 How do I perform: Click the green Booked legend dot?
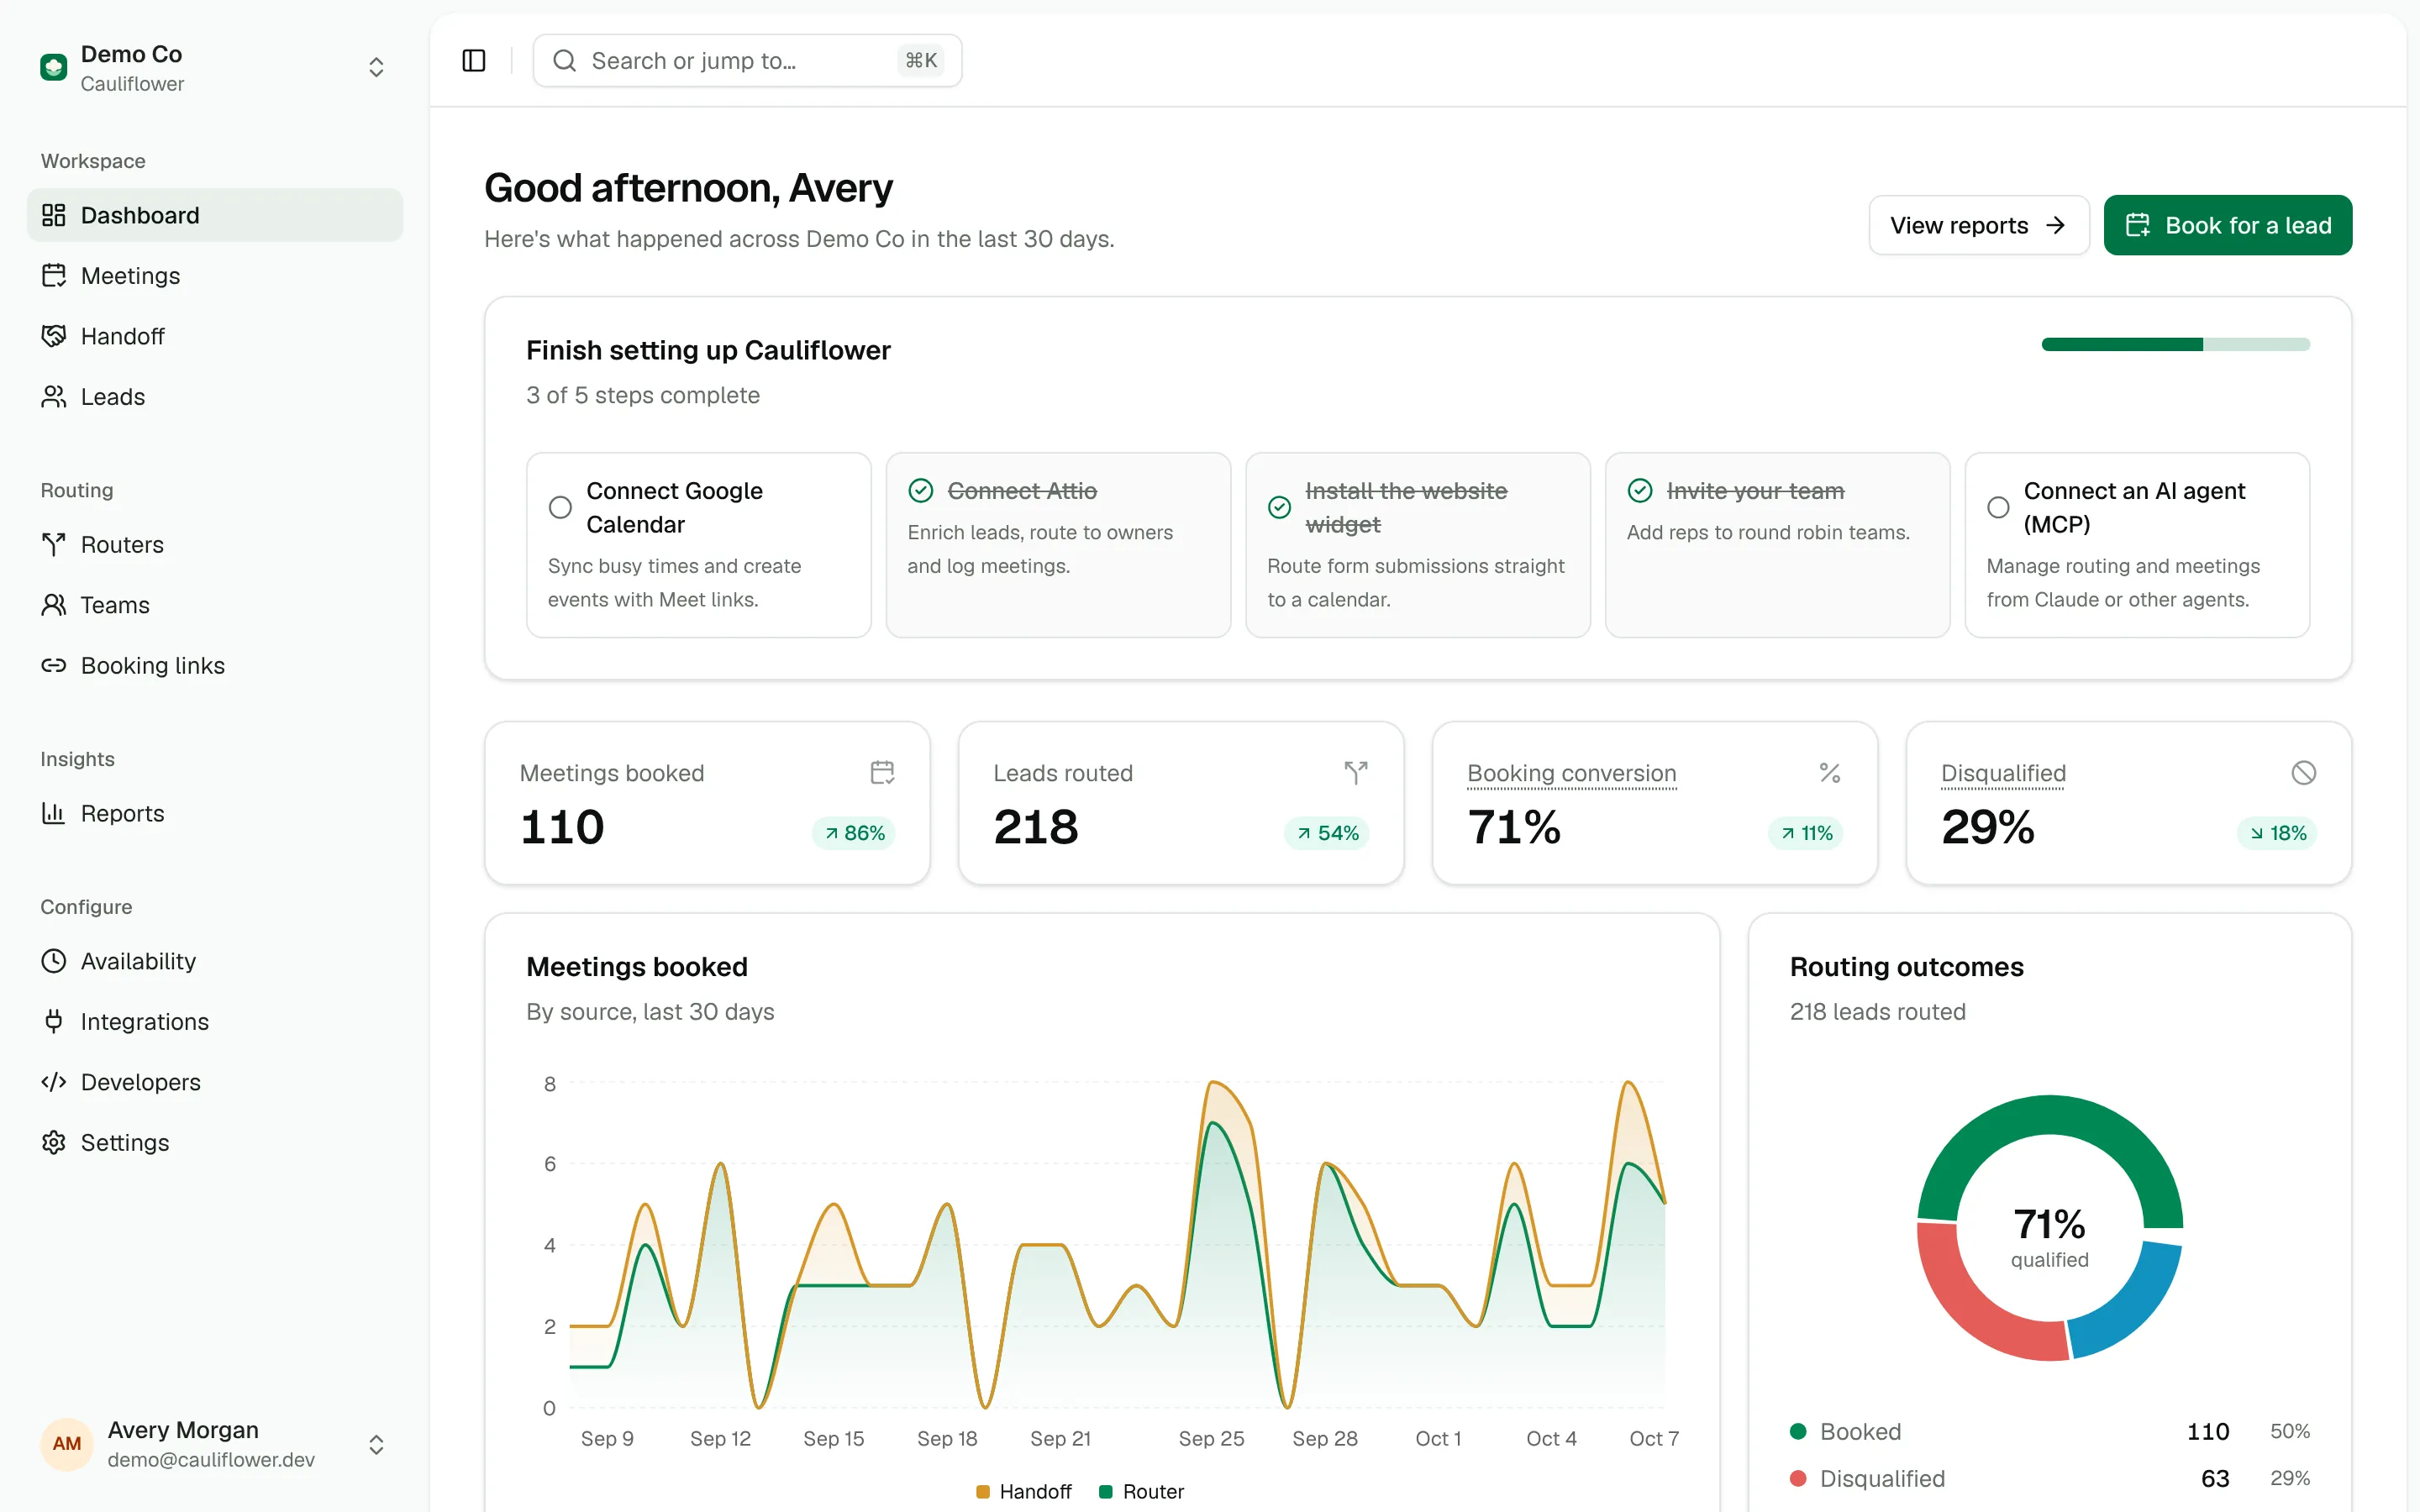(1798, 1431)
